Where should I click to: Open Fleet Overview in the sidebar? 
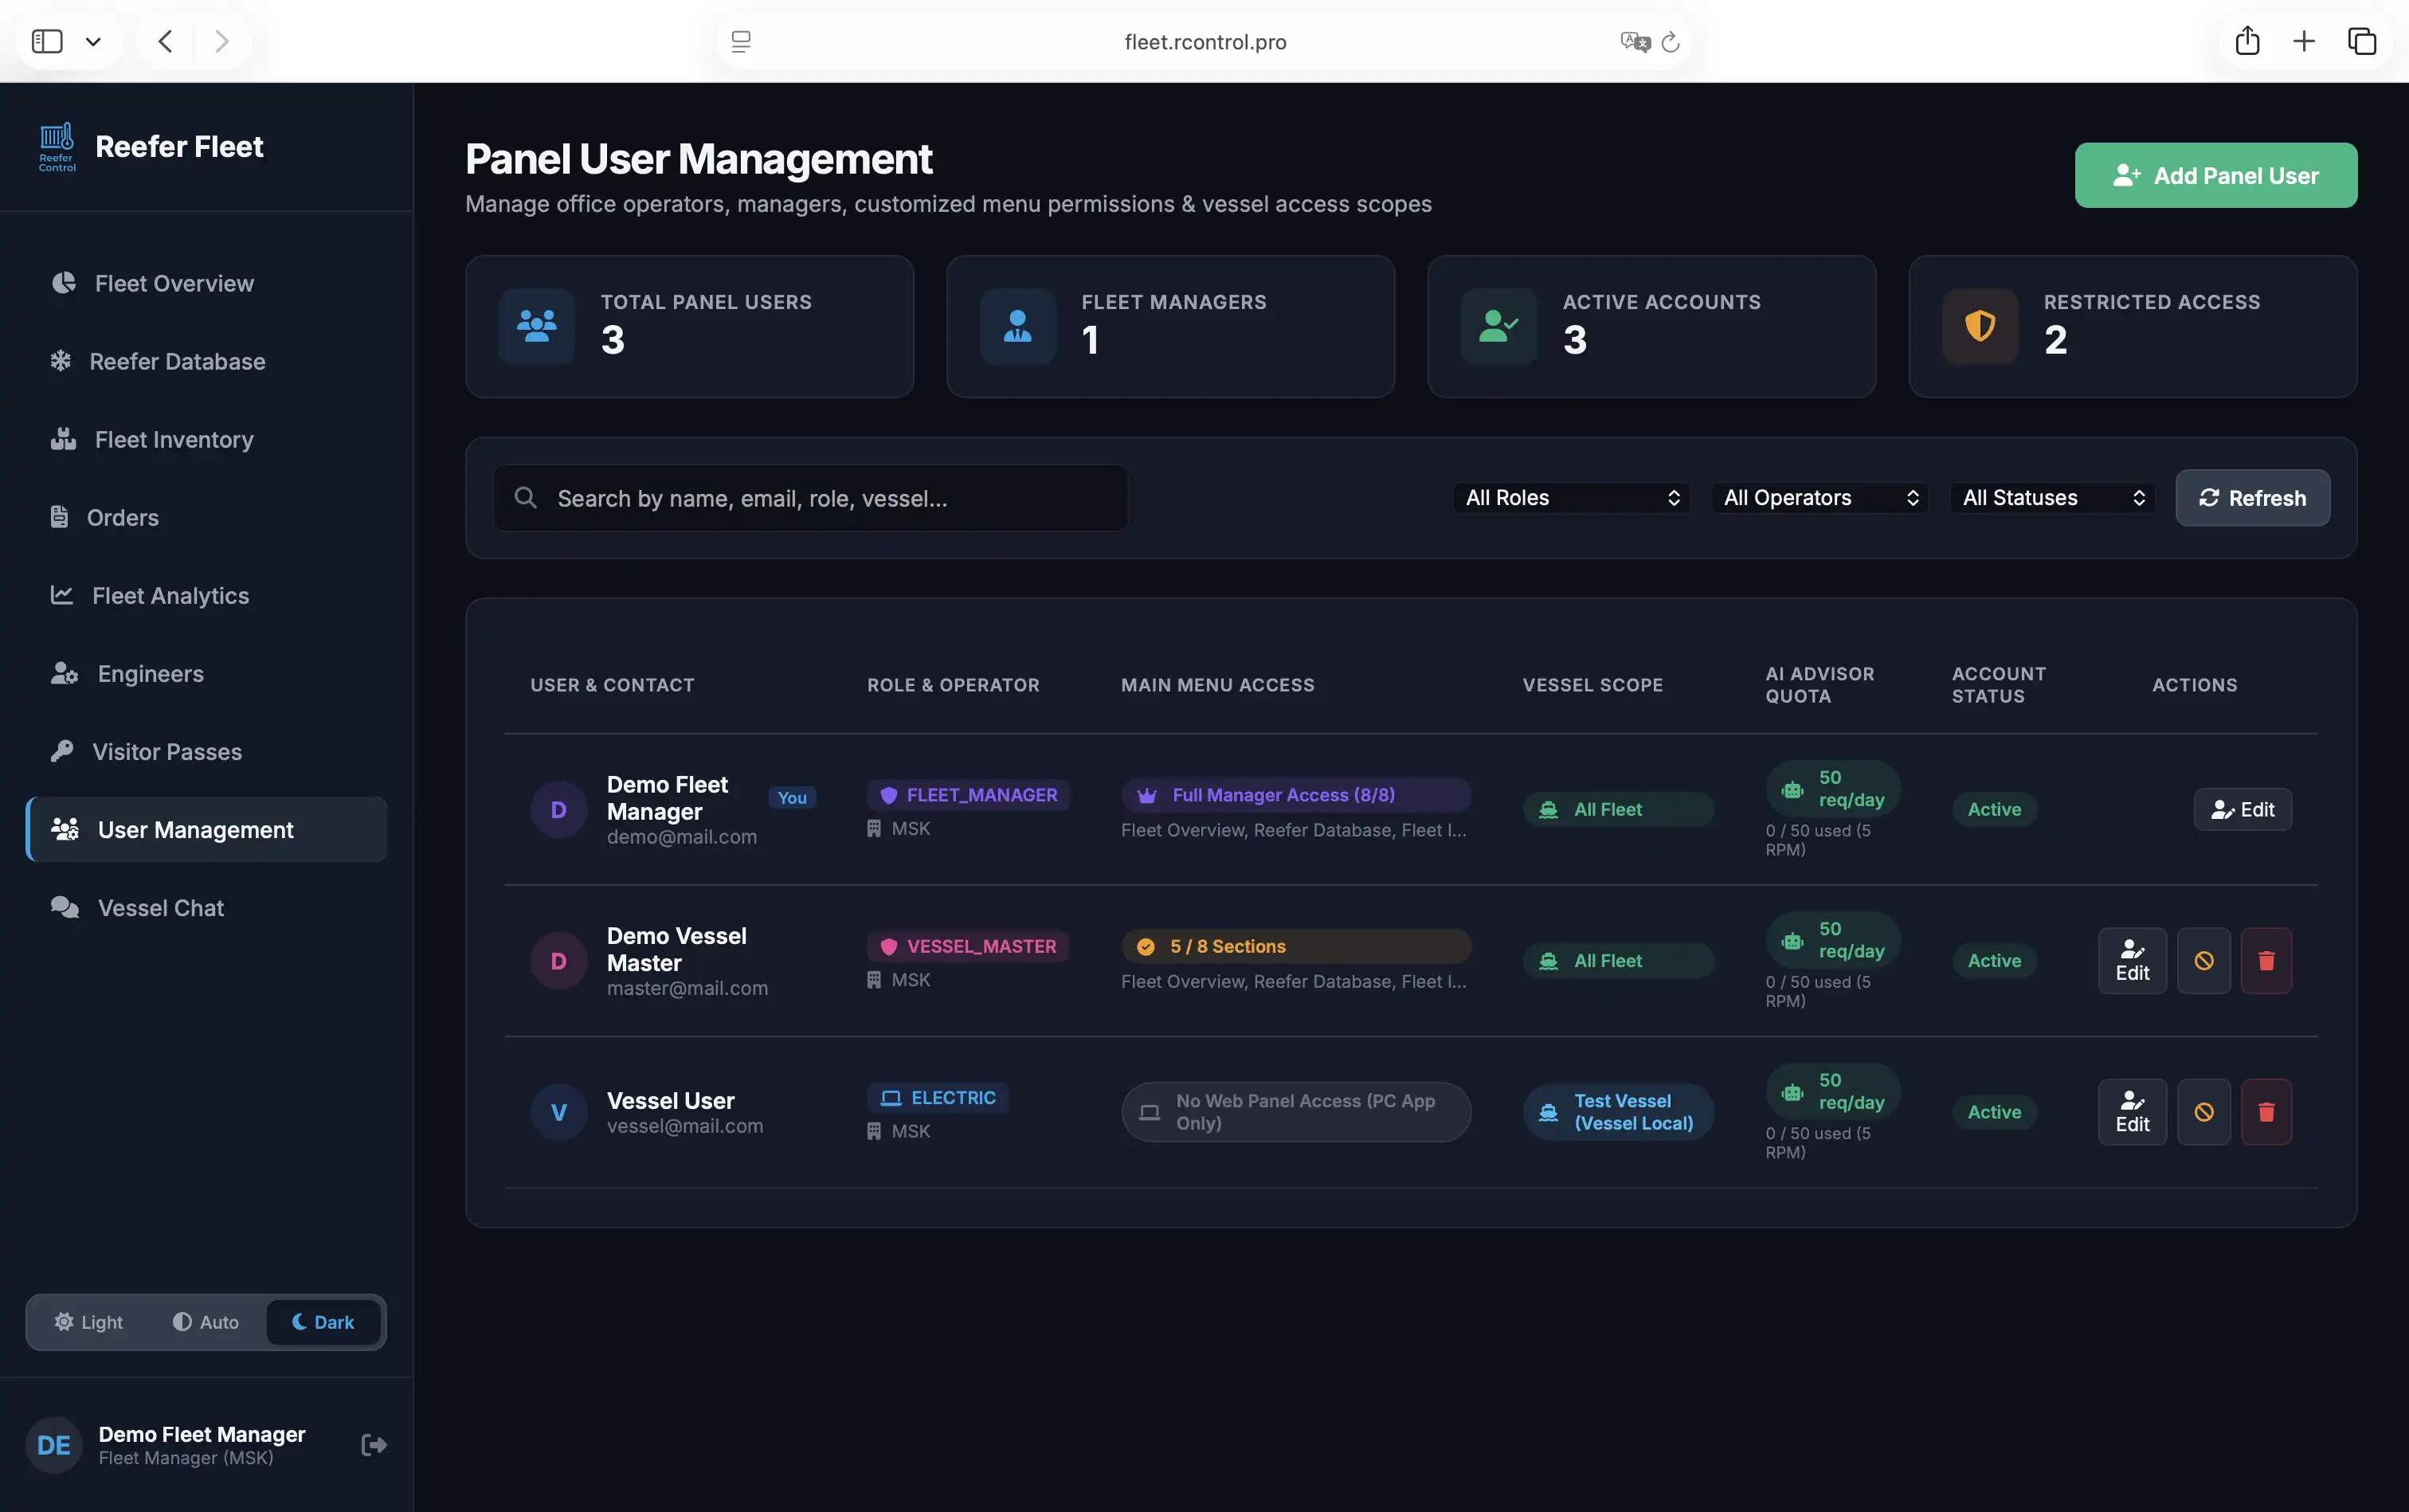(x=206, y=283)
